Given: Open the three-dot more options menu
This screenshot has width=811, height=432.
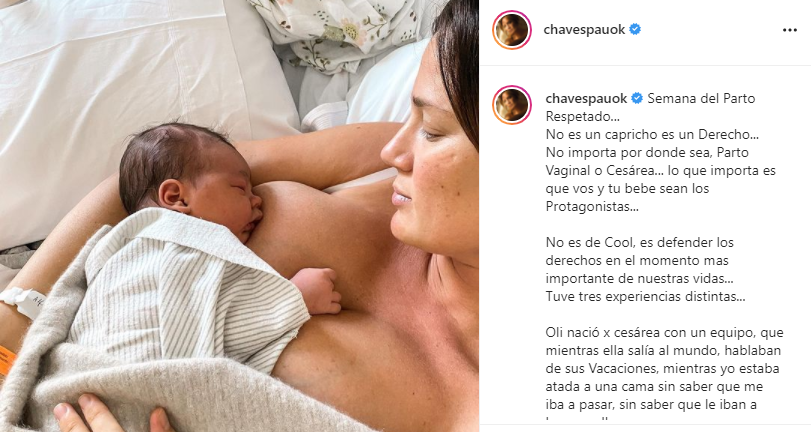Looking at the screenshot, I should (789, 31).
